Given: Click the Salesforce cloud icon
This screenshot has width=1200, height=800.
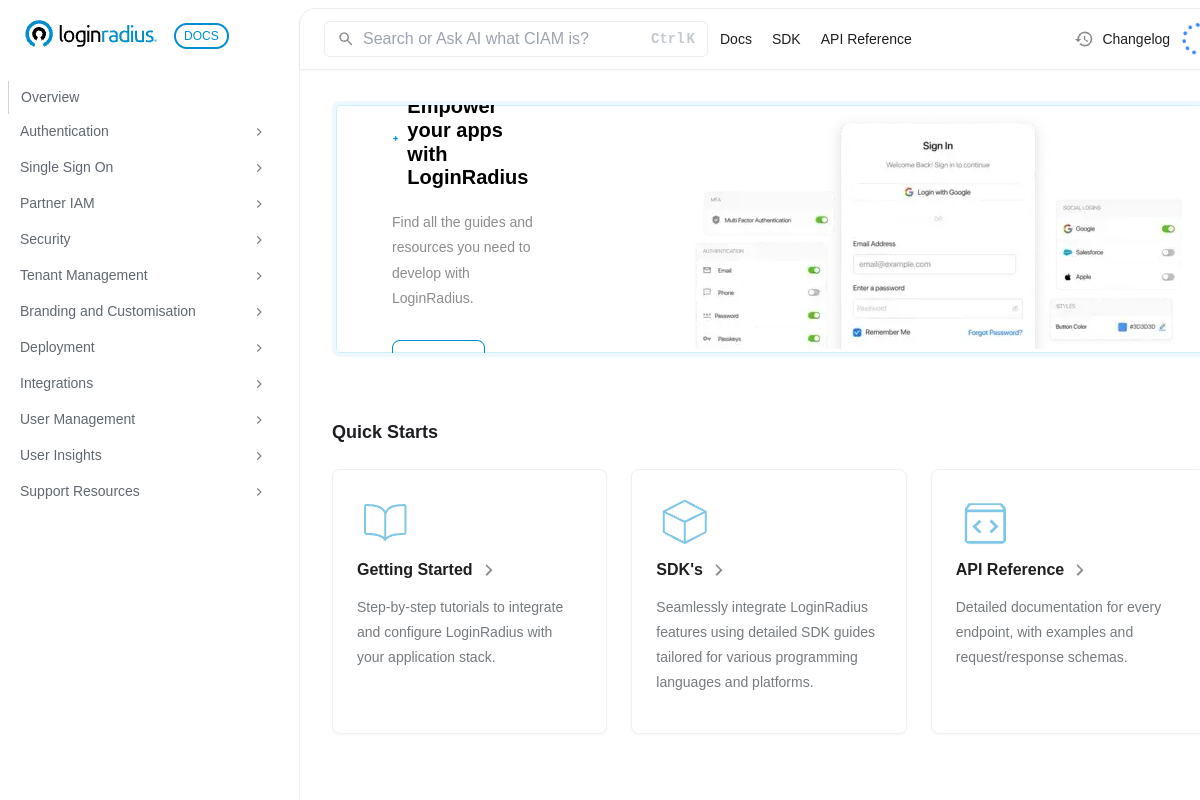Looking at the screenshot, I should pyautogui.click(x=1068, y=252).
